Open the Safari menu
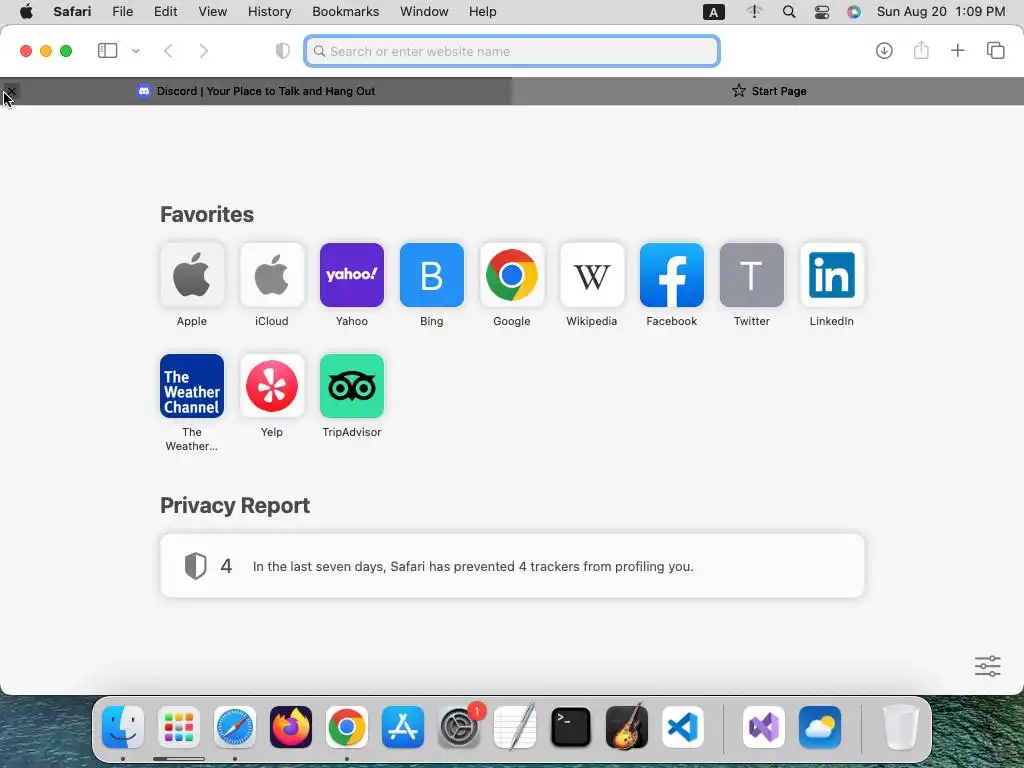This screenshot has height=768, width=1024. coord(72,12)
